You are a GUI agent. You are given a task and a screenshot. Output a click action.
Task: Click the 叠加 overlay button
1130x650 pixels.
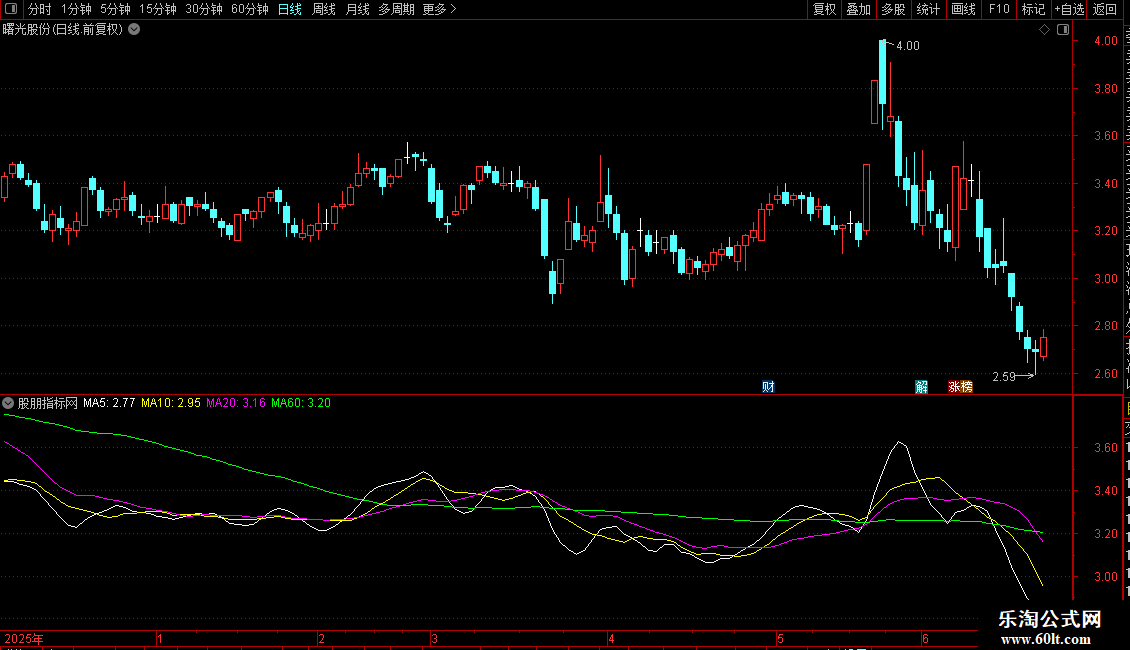(858, 9)
